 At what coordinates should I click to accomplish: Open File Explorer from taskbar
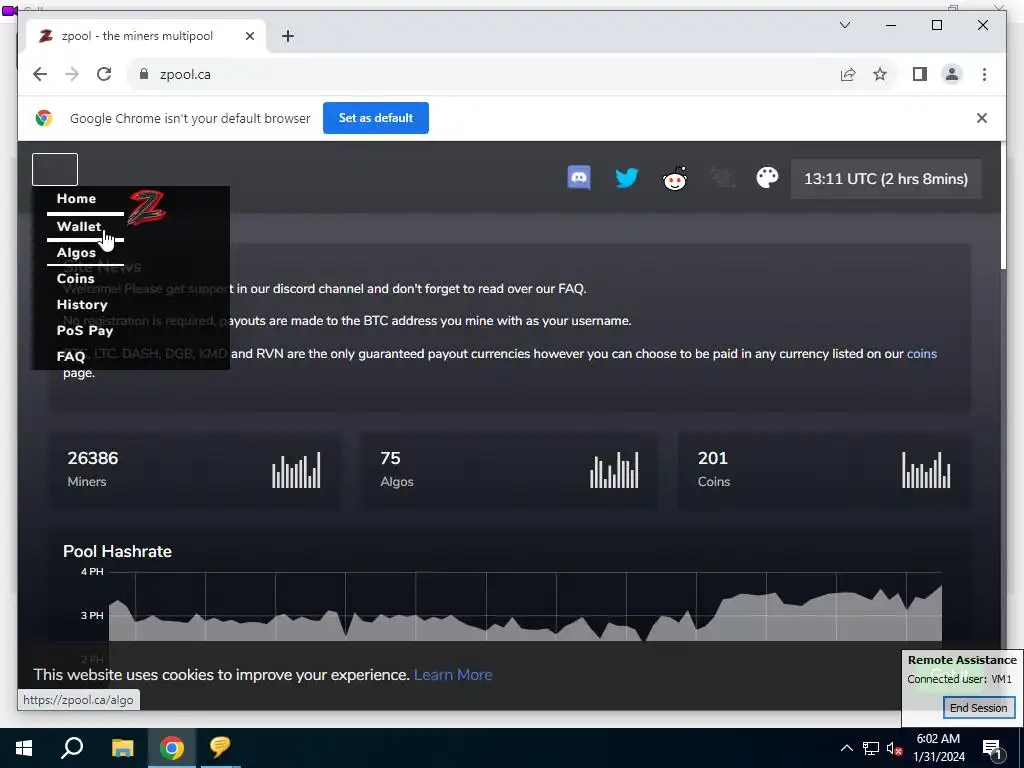[122, 748]
